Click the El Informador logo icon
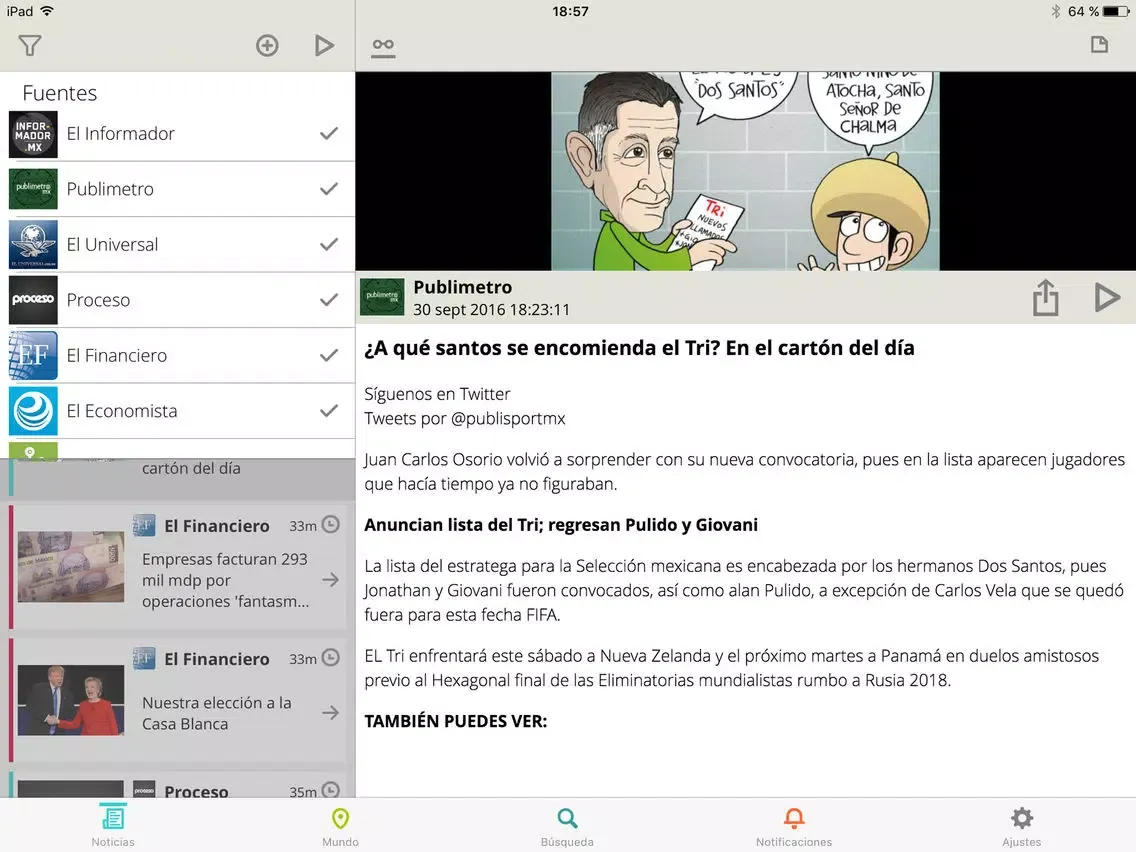Viewport: 1136px width, 852px height. pyautogui.click(x=33, y=134)
